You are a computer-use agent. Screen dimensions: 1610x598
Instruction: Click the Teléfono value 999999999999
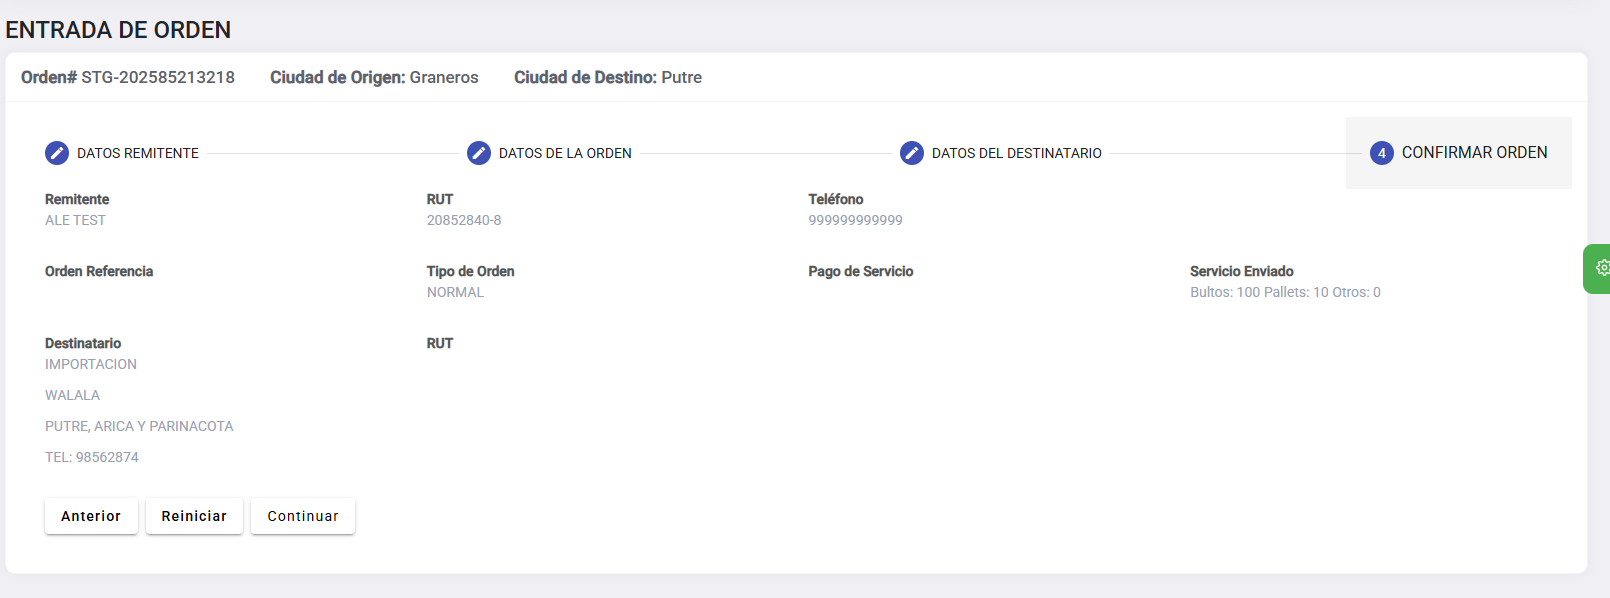(855, 220)
